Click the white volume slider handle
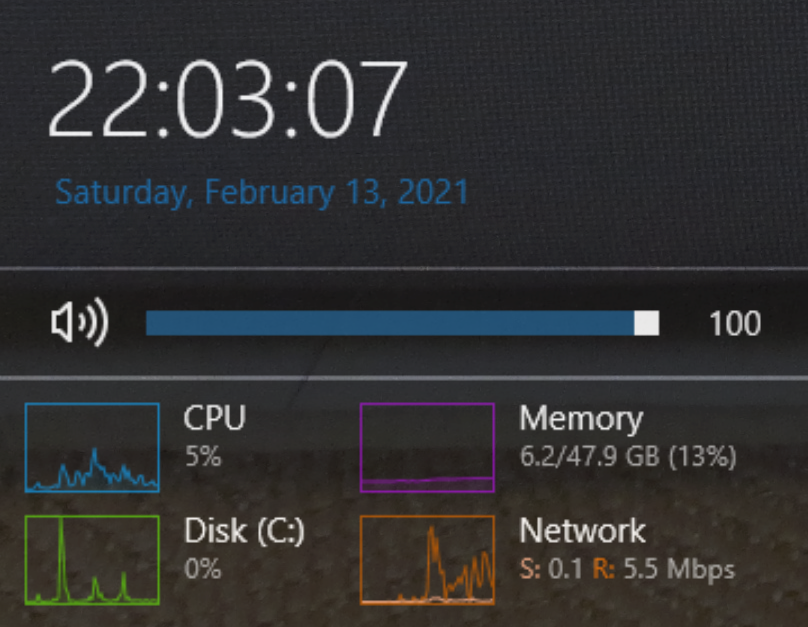Viewport: 808px width, 627px height. (x=647, y=323)
